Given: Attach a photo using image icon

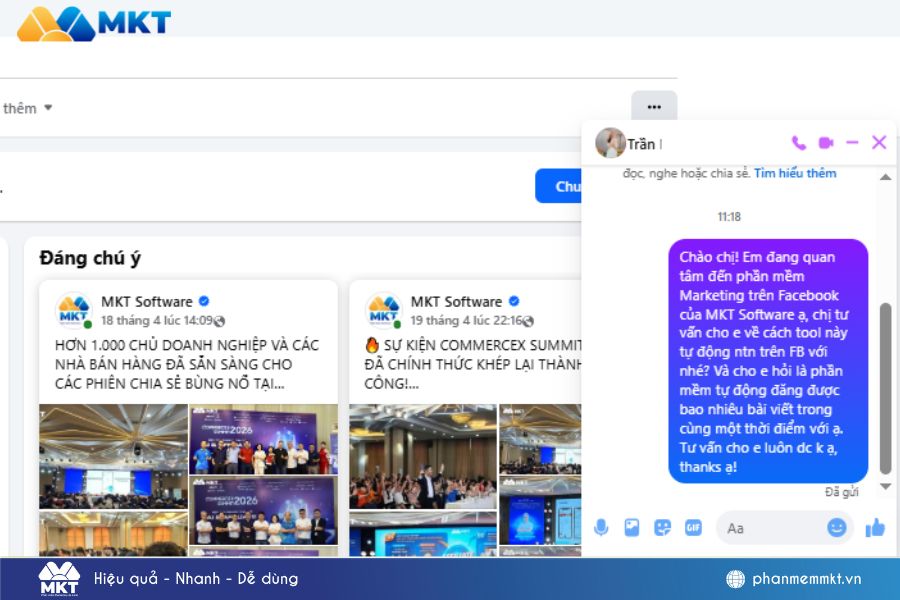Looking at the screenshot, I should click(x=631, y=527).
